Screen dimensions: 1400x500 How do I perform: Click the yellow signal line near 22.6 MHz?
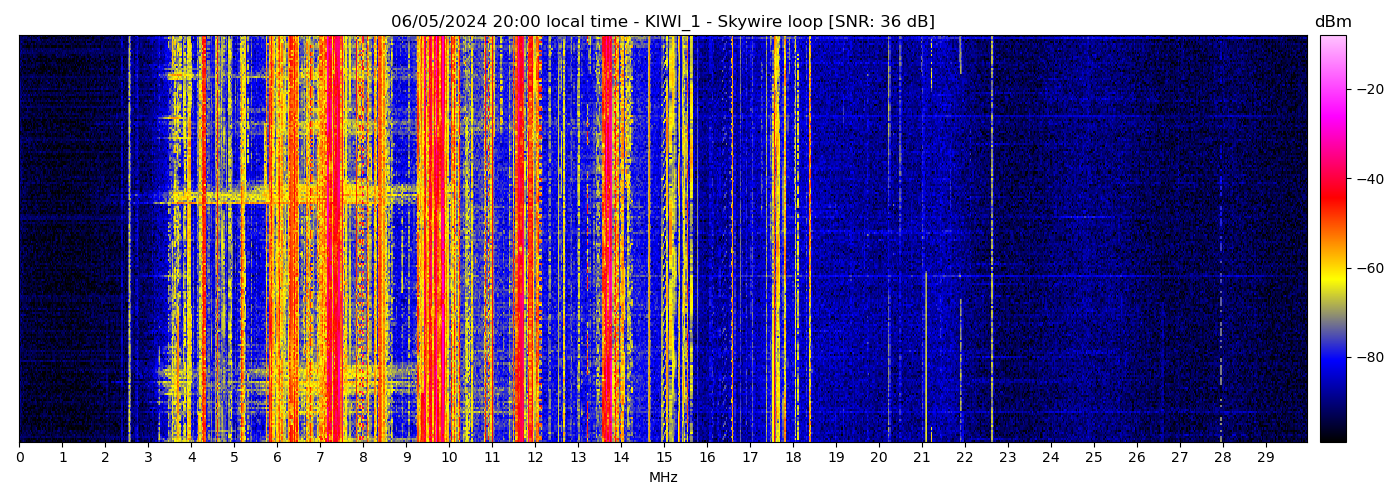(x=992, y=240)
